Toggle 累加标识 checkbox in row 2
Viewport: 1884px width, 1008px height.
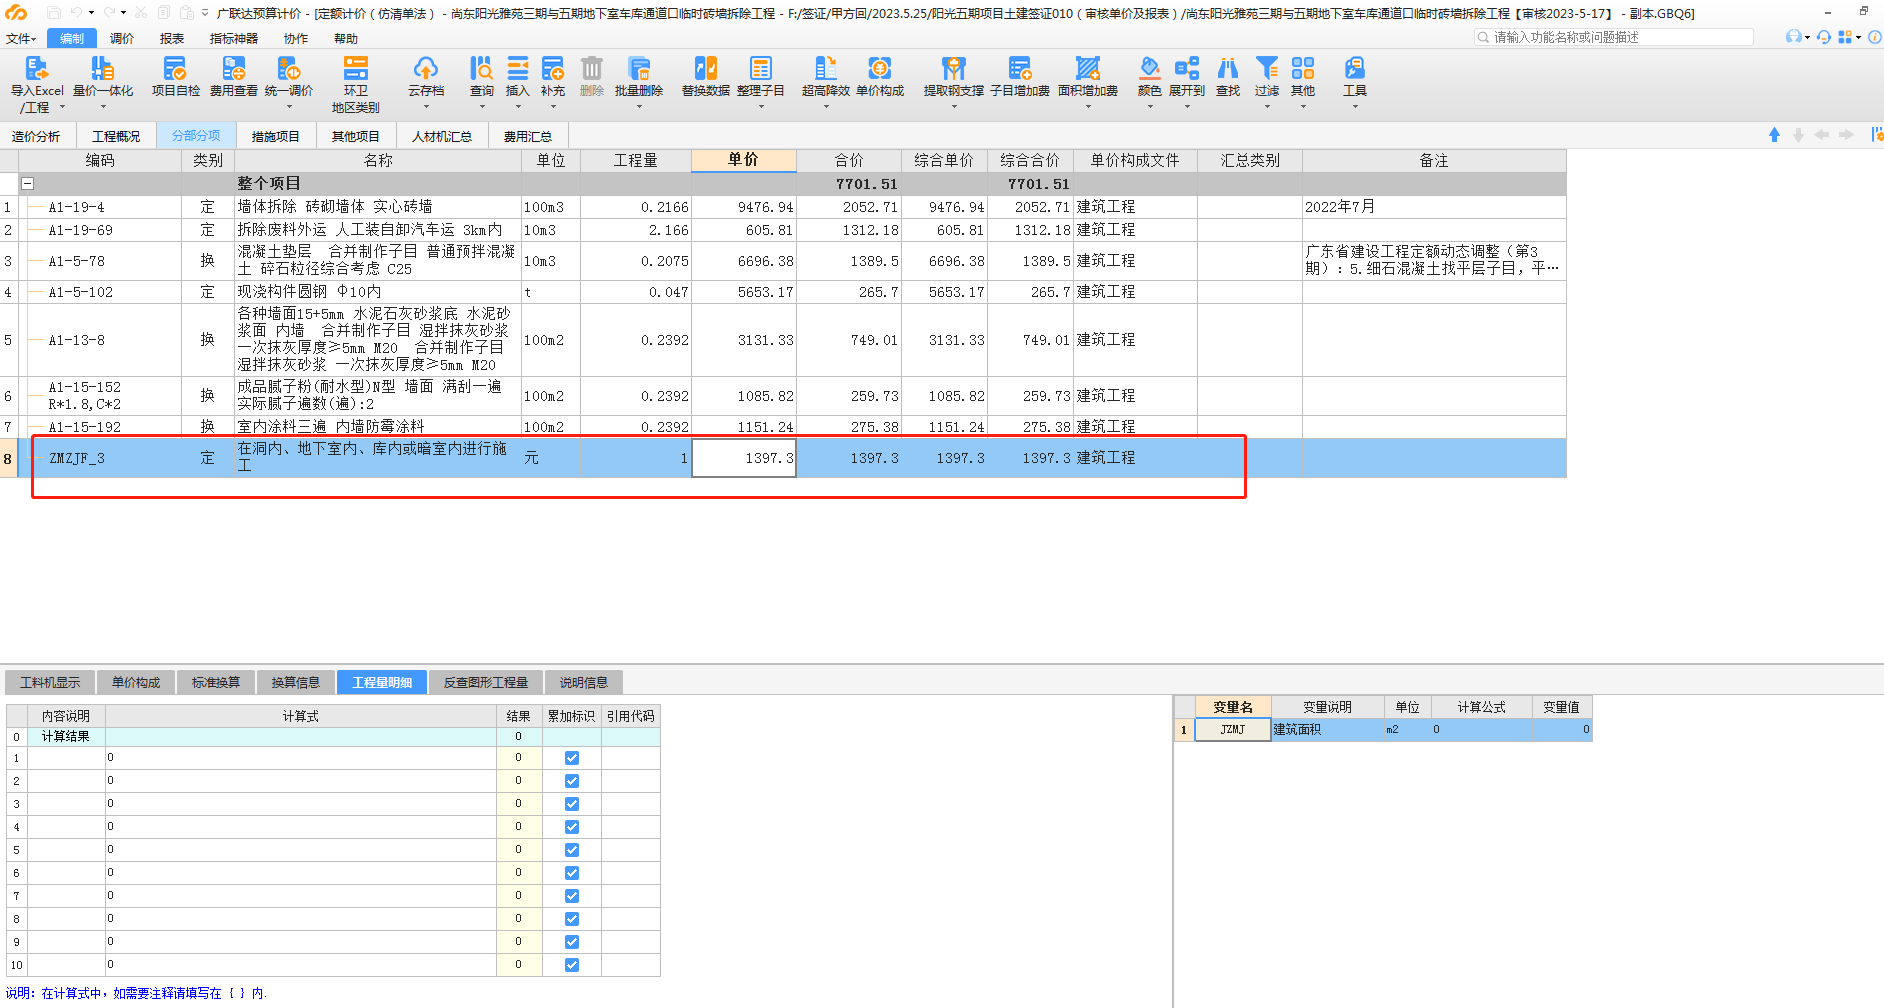pos(572,781)
